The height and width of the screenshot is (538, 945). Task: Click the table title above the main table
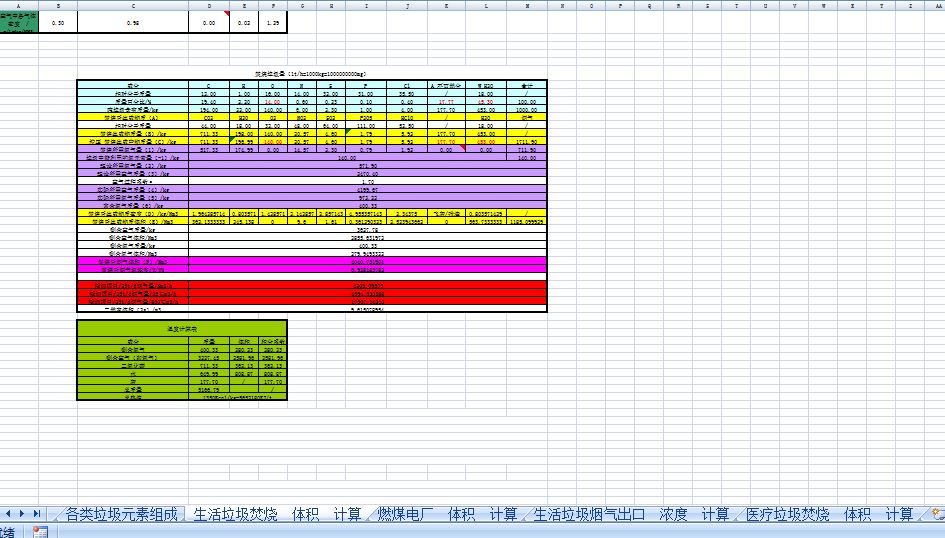click(x=310, y=74)
